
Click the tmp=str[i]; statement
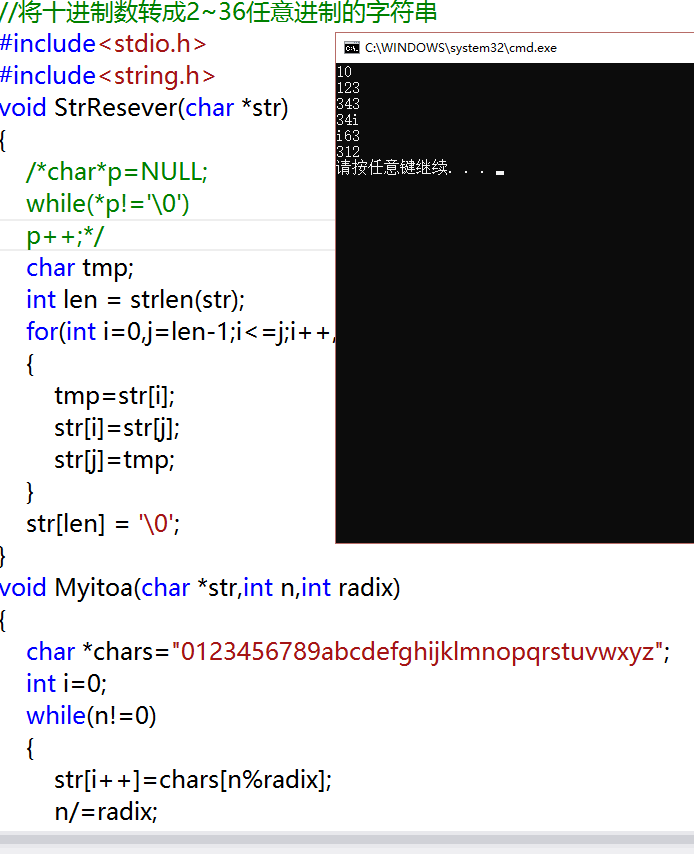pos(114,396)
